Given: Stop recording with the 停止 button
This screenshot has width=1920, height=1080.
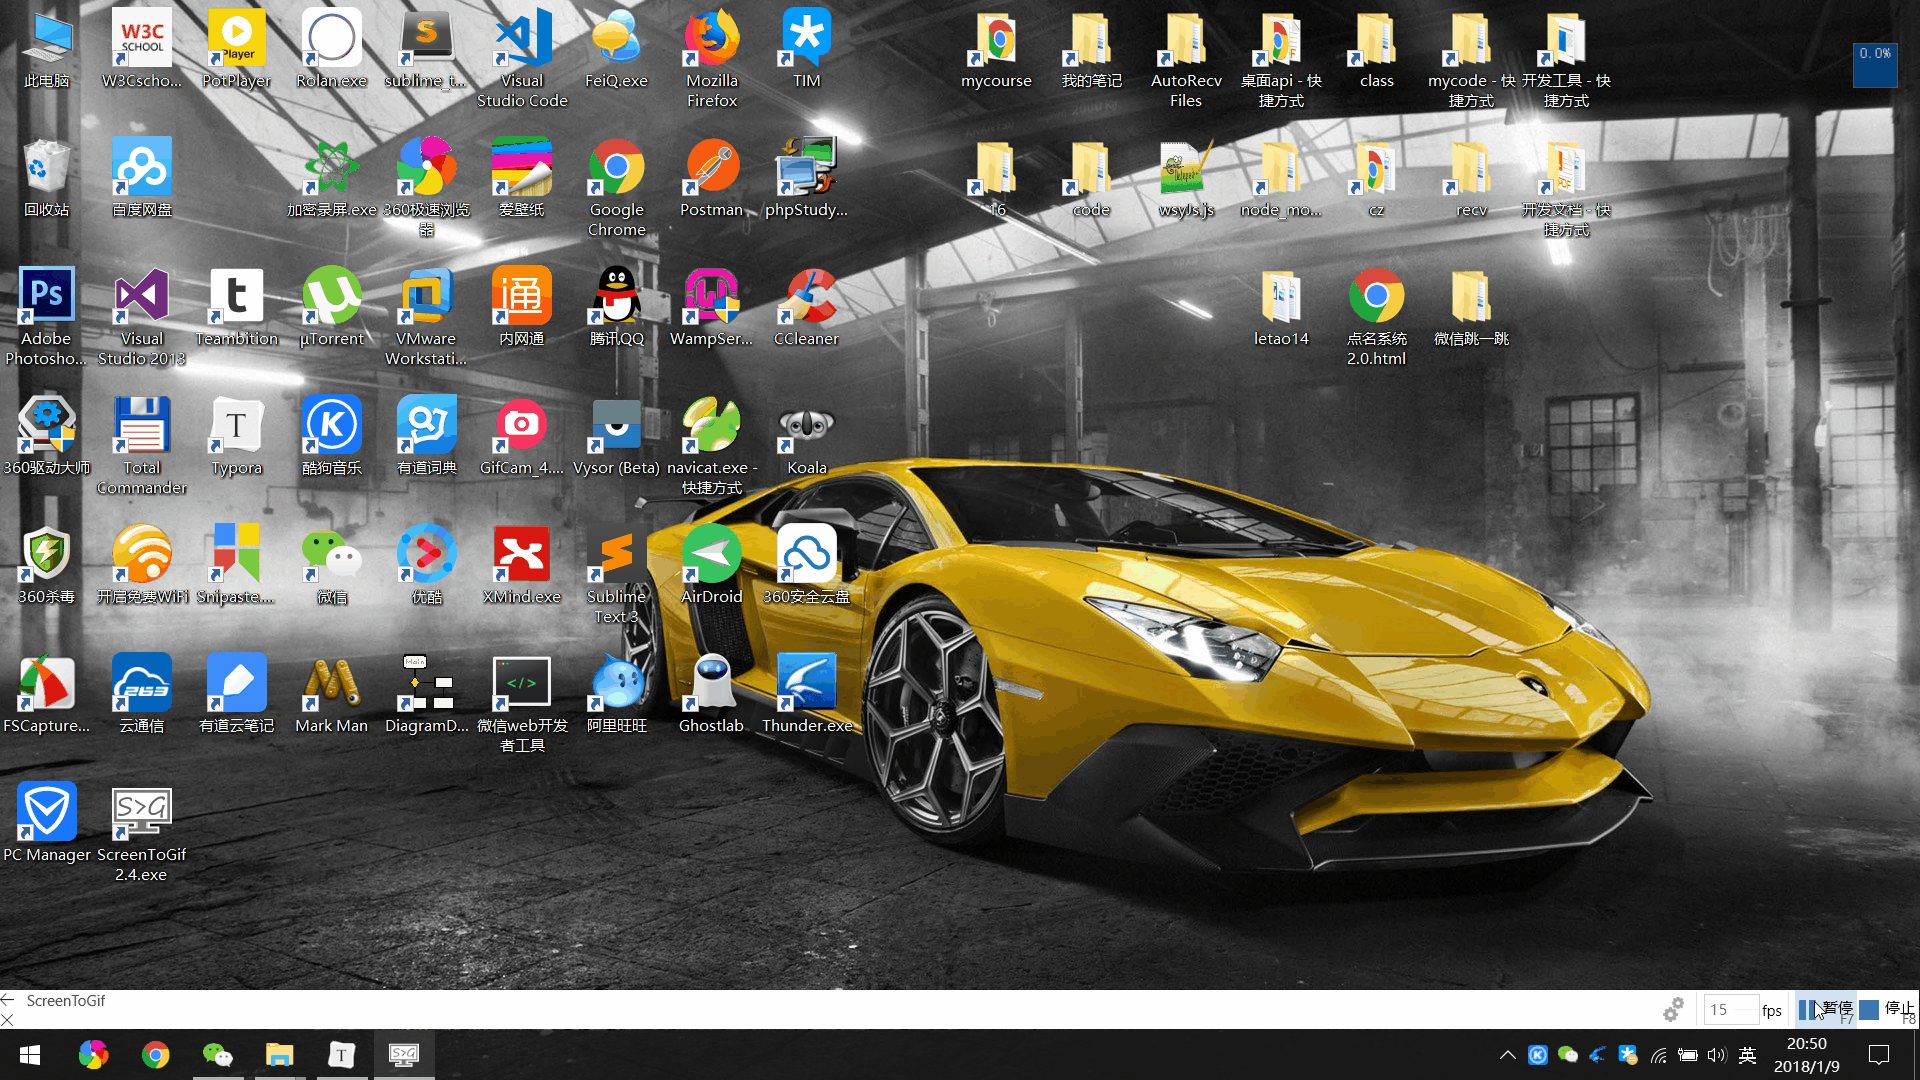Looking at the screenshot, I should (x=1887, y=1010).
